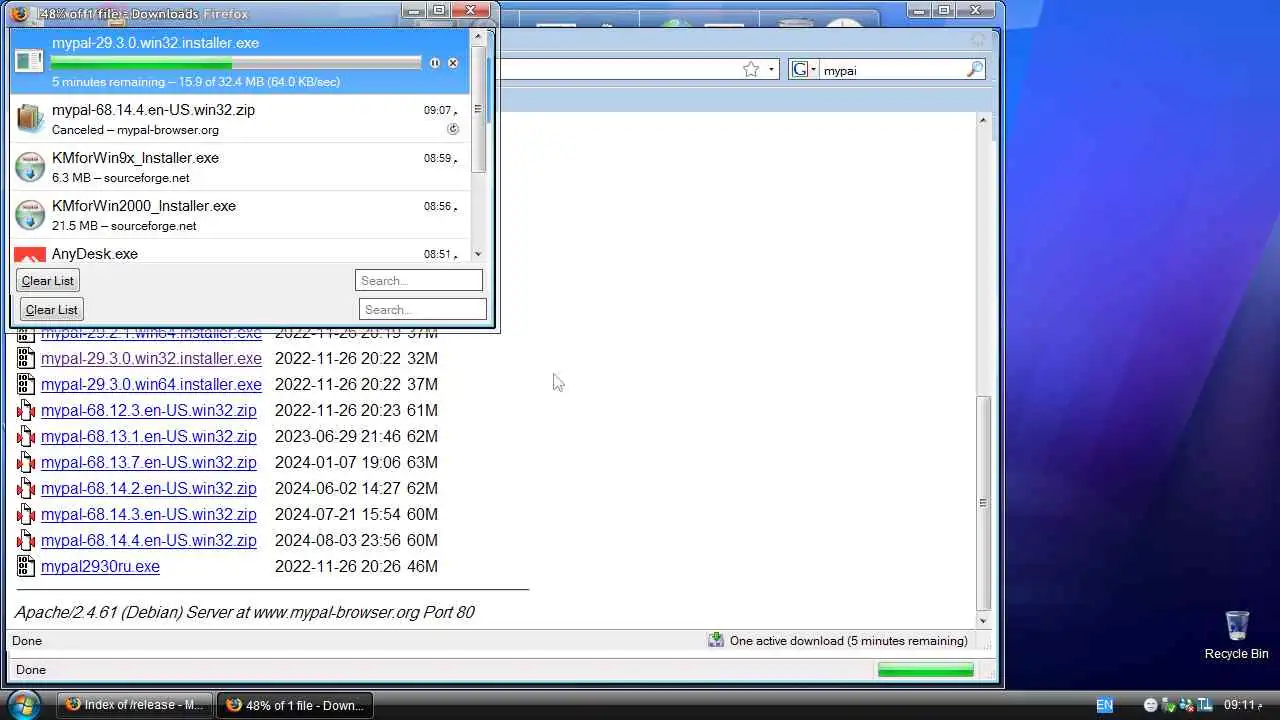Screen dimensions: 1280x720
Task: Select the KMforWin2000_Installer.exe download entry
Action: click(x=240, y=215)
